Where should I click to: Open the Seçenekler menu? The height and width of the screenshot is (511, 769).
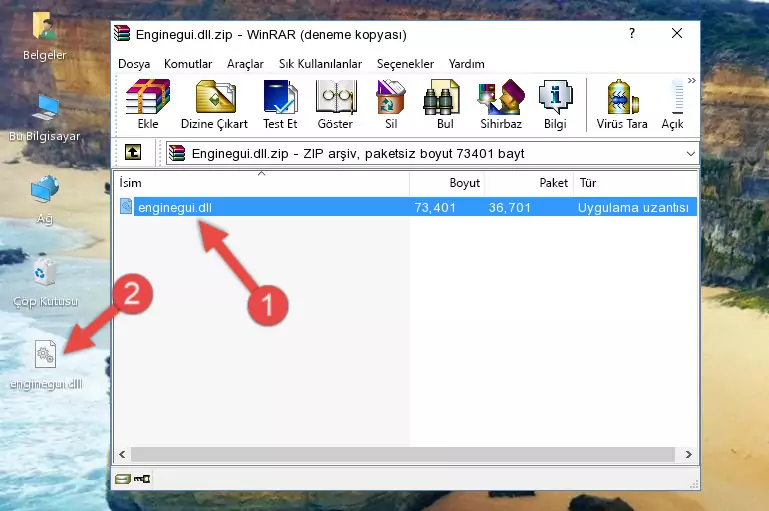(405, 64)
